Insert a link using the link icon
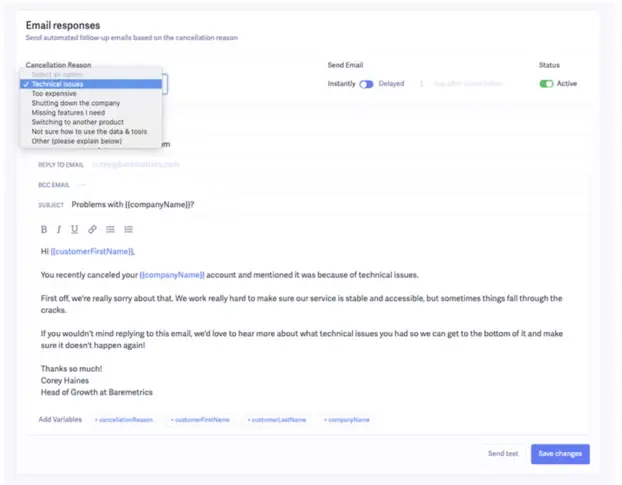This screenshot has width=622, height=485. [92, 229]
